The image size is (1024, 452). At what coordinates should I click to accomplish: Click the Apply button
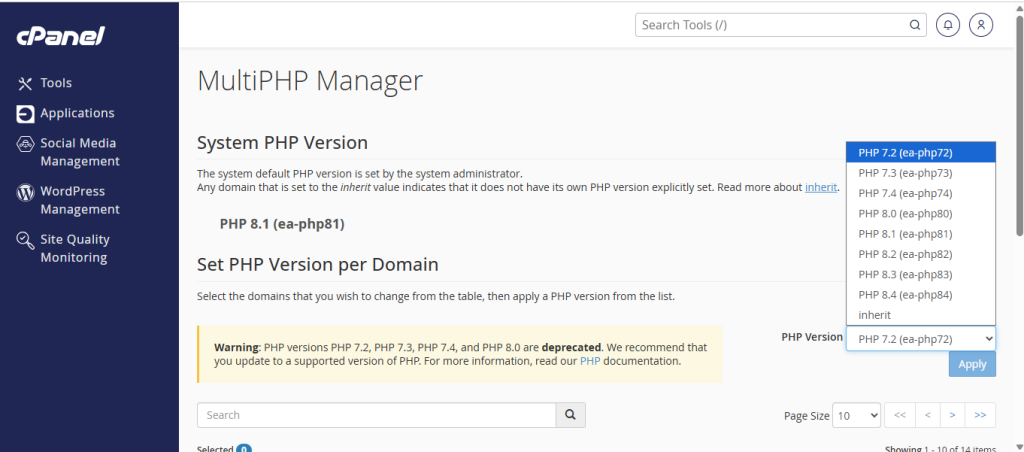pyautogui.click(x=972, y=365)
